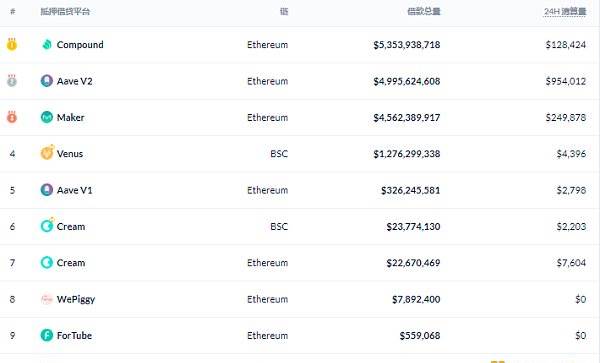Click the BSC Cream logo icon
Viewport: 600px width, 363px height.
click(47, 225)
